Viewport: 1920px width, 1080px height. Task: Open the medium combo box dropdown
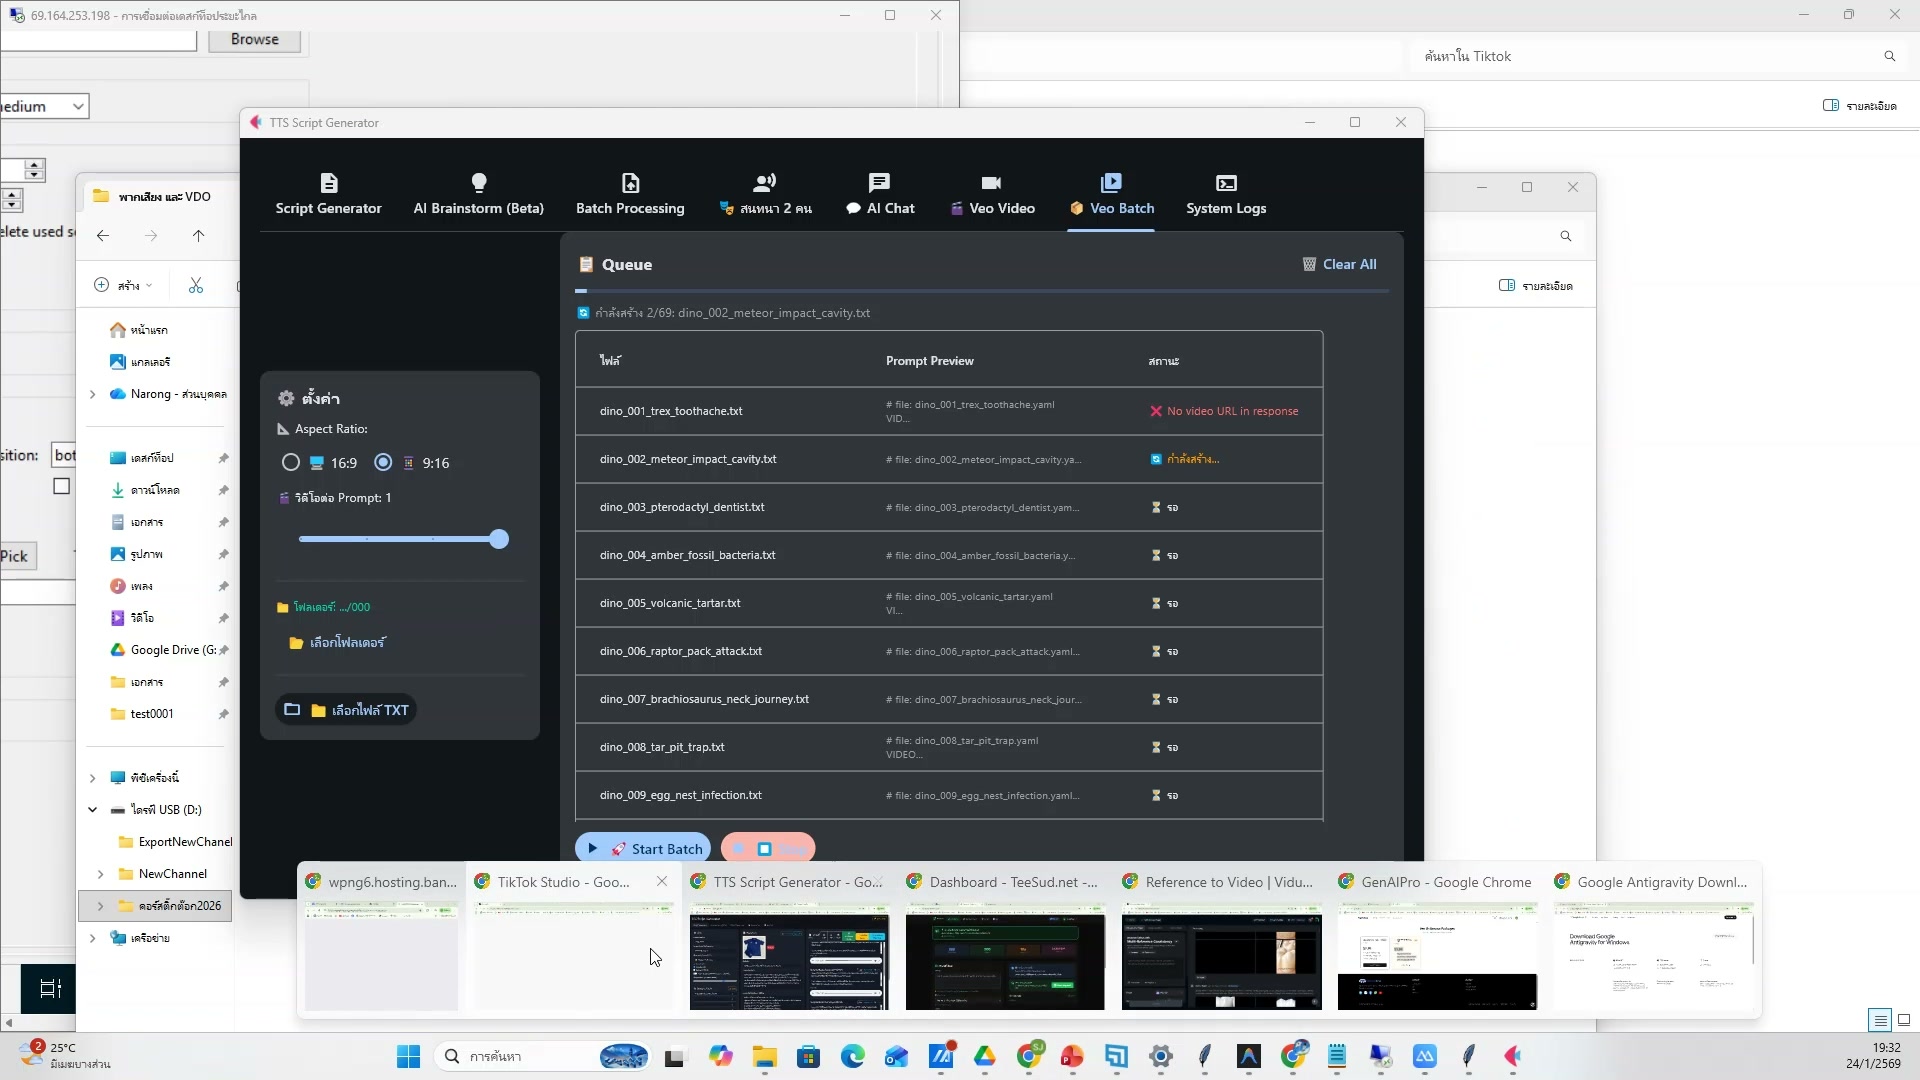coord(77,107)
